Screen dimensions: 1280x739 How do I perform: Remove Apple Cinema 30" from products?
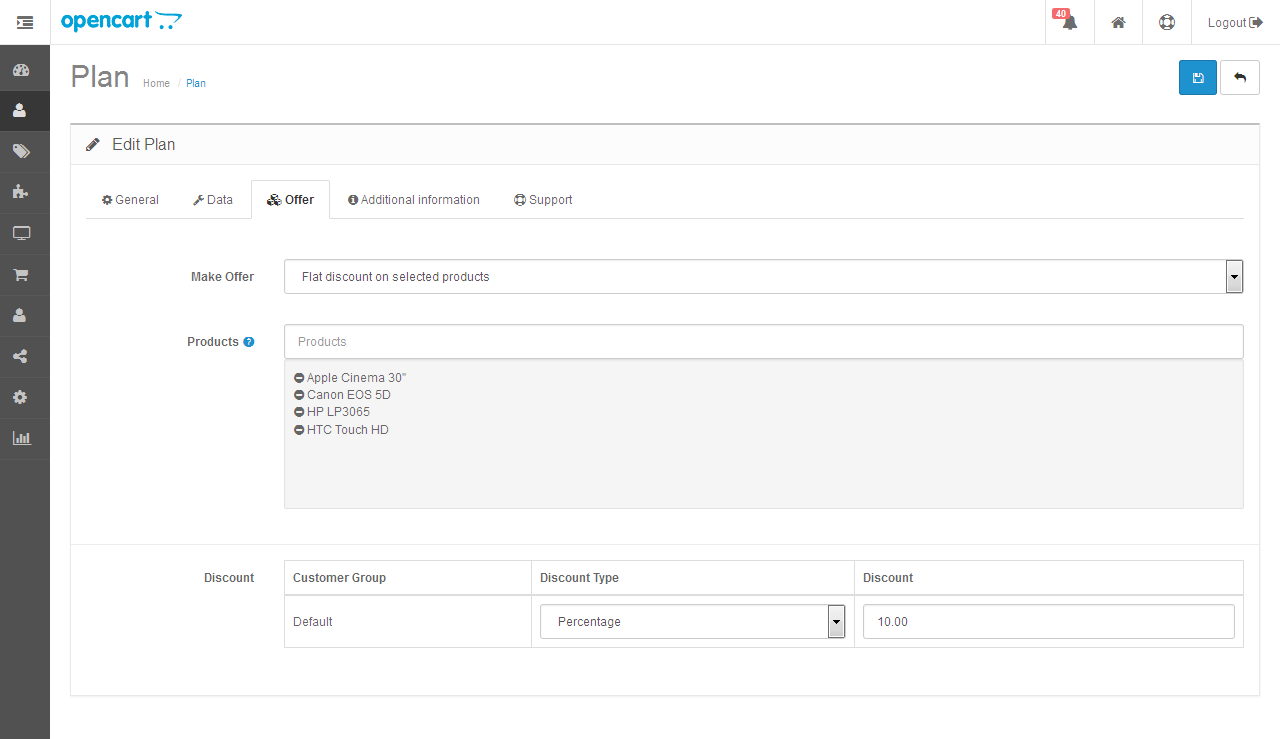[x=299, y=378]
